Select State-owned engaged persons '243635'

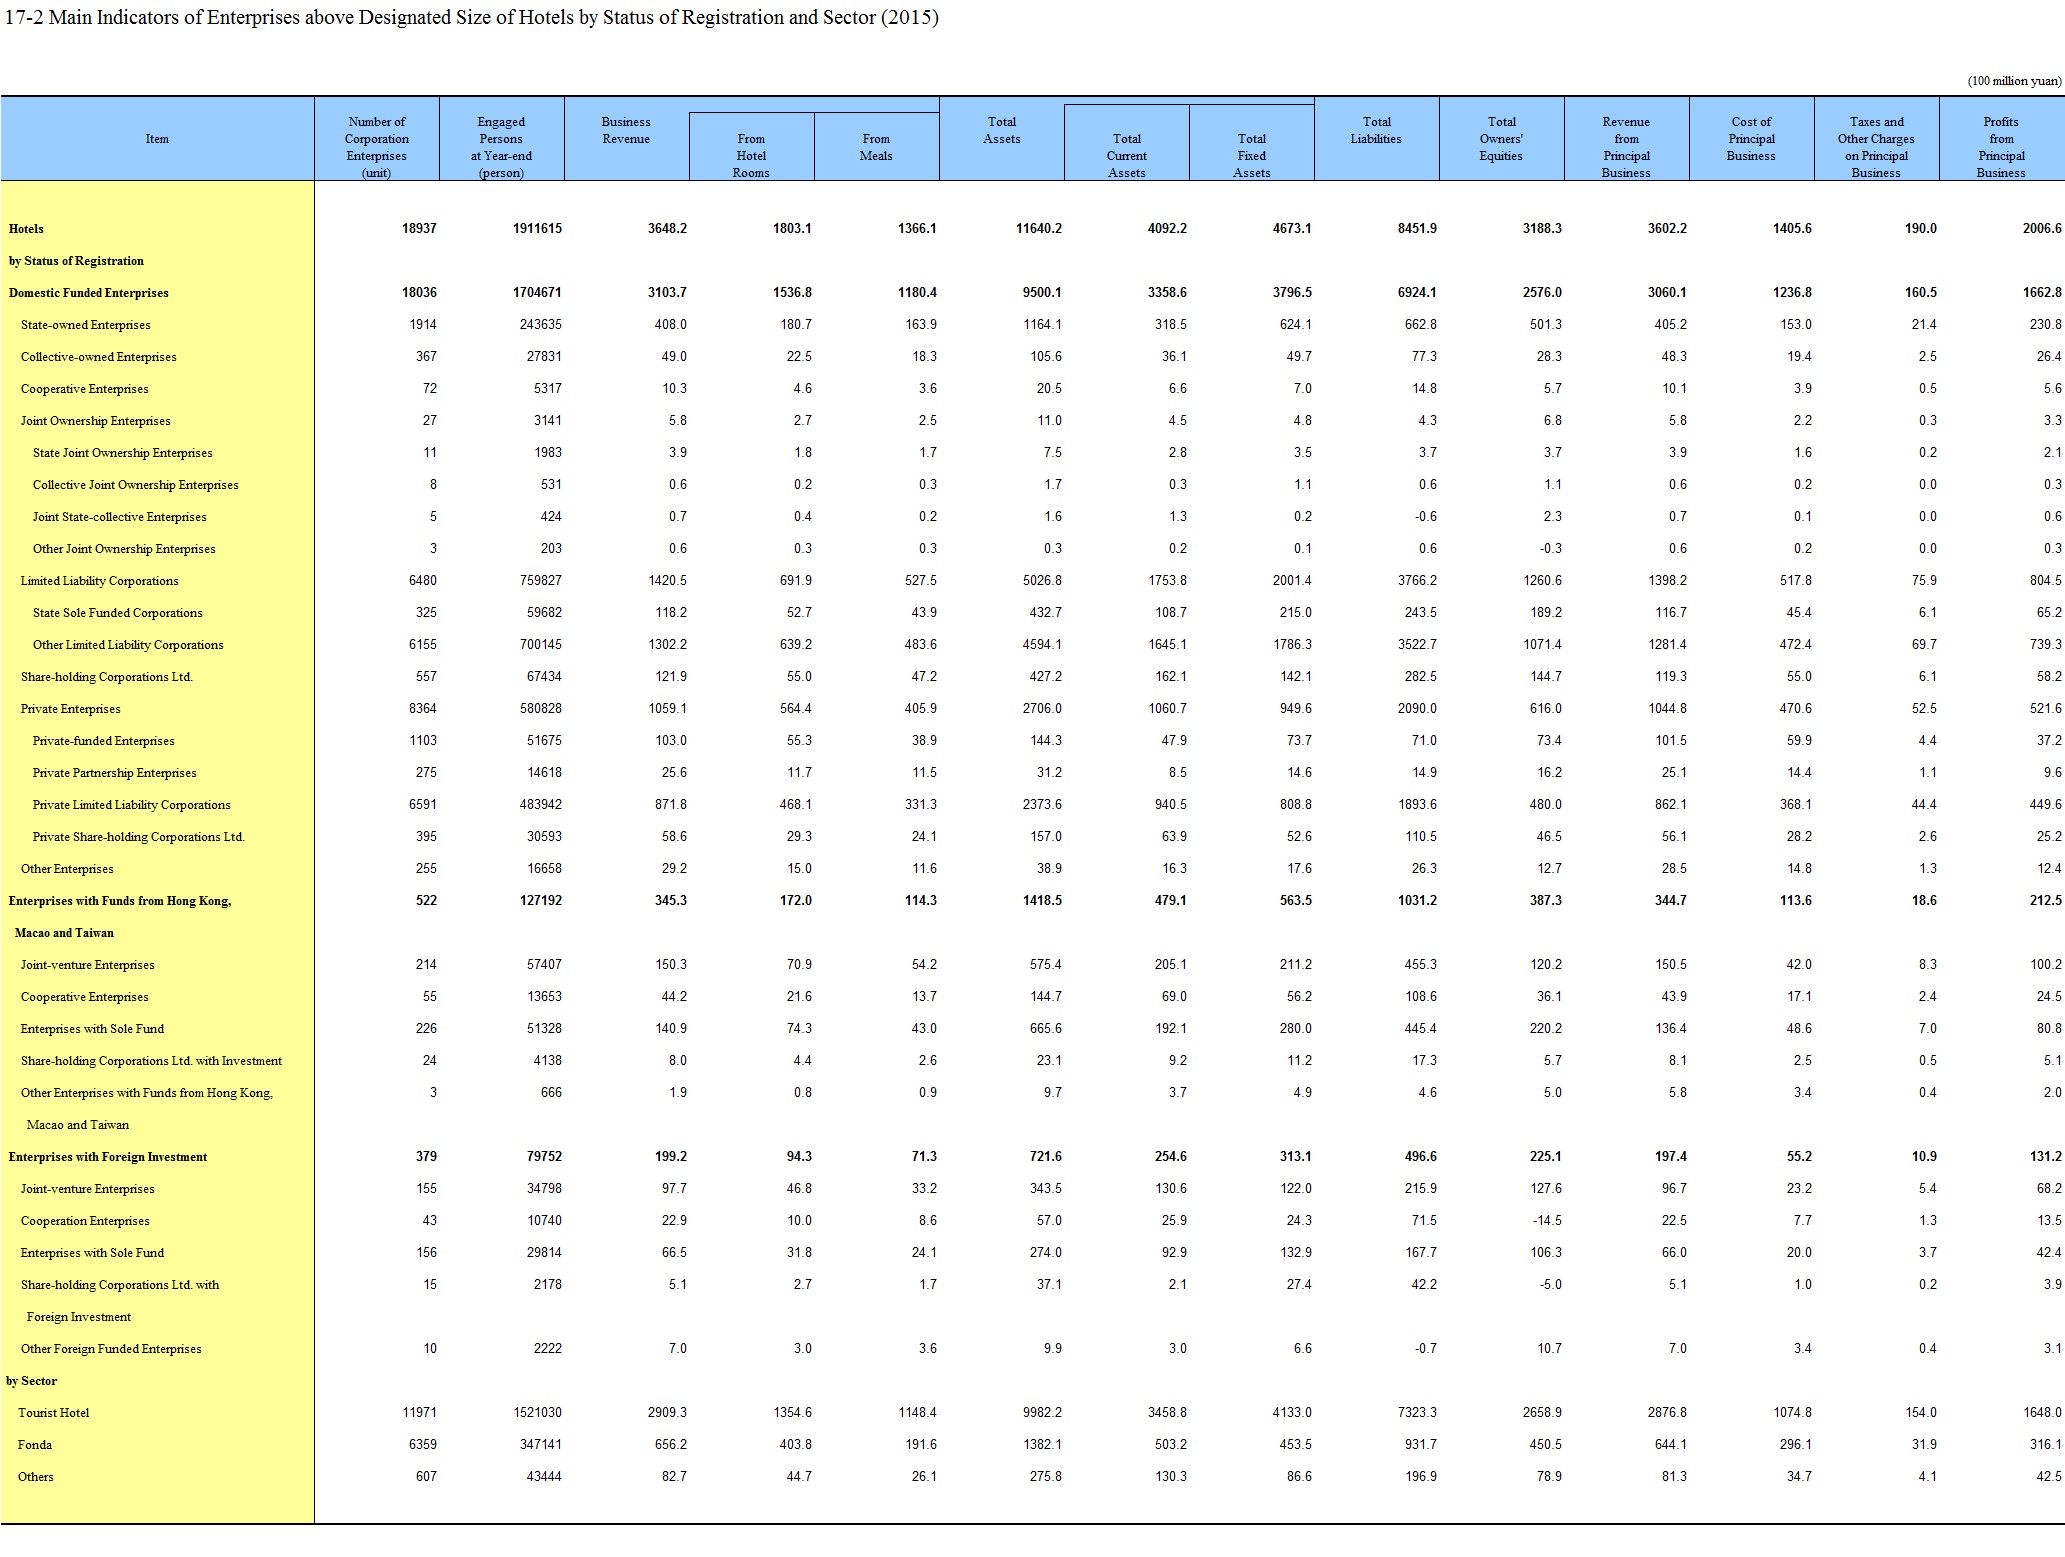tap(541, 325)
